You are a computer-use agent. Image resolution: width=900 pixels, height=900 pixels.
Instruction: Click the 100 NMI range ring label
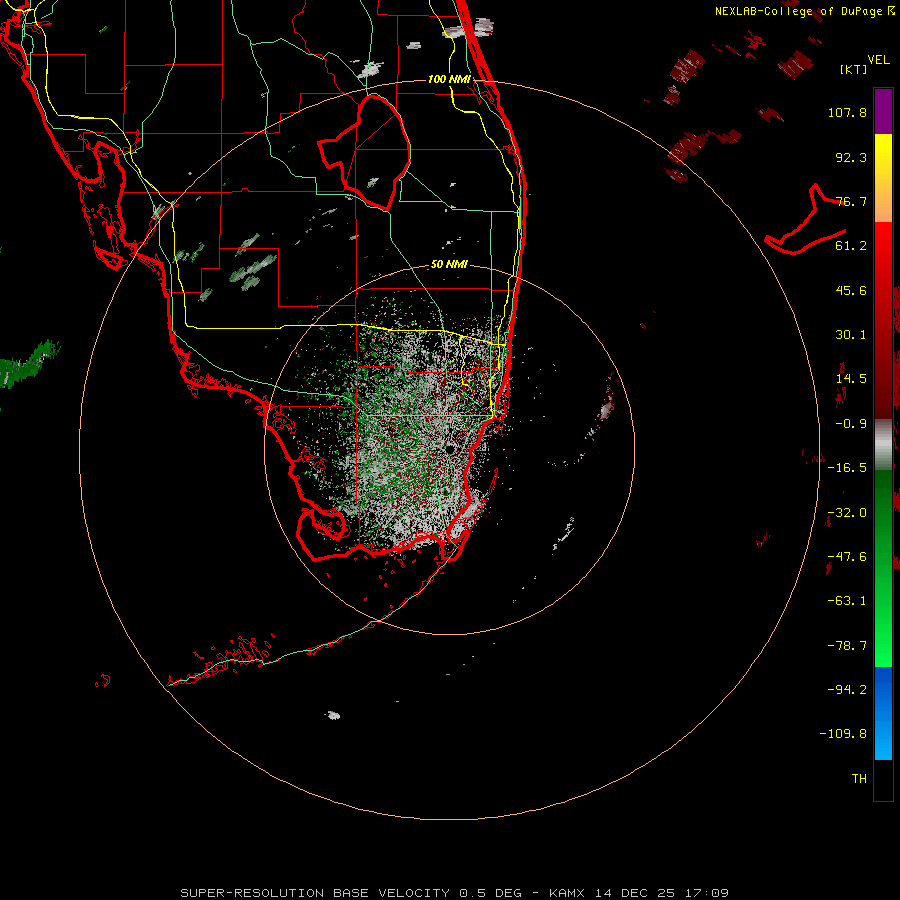coord(449,79)
